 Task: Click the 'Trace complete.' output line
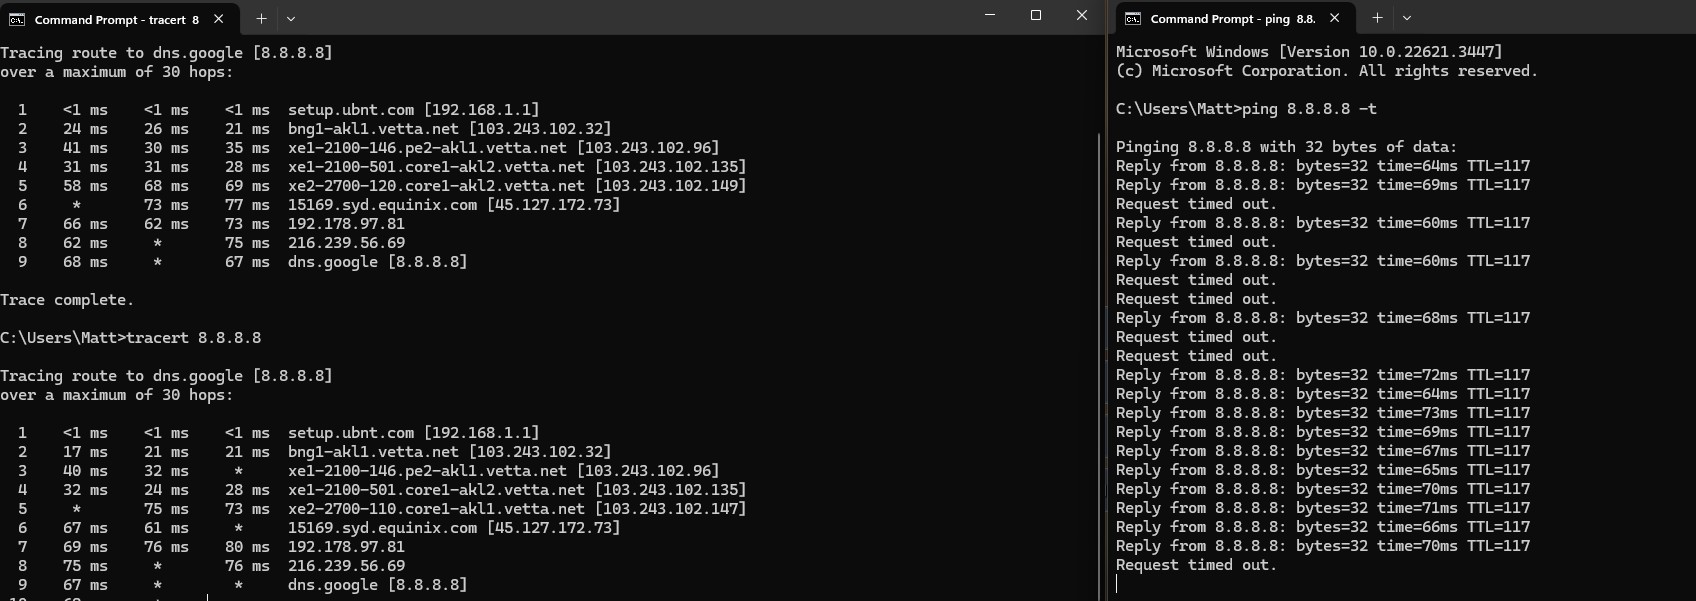tap(67, 300)
